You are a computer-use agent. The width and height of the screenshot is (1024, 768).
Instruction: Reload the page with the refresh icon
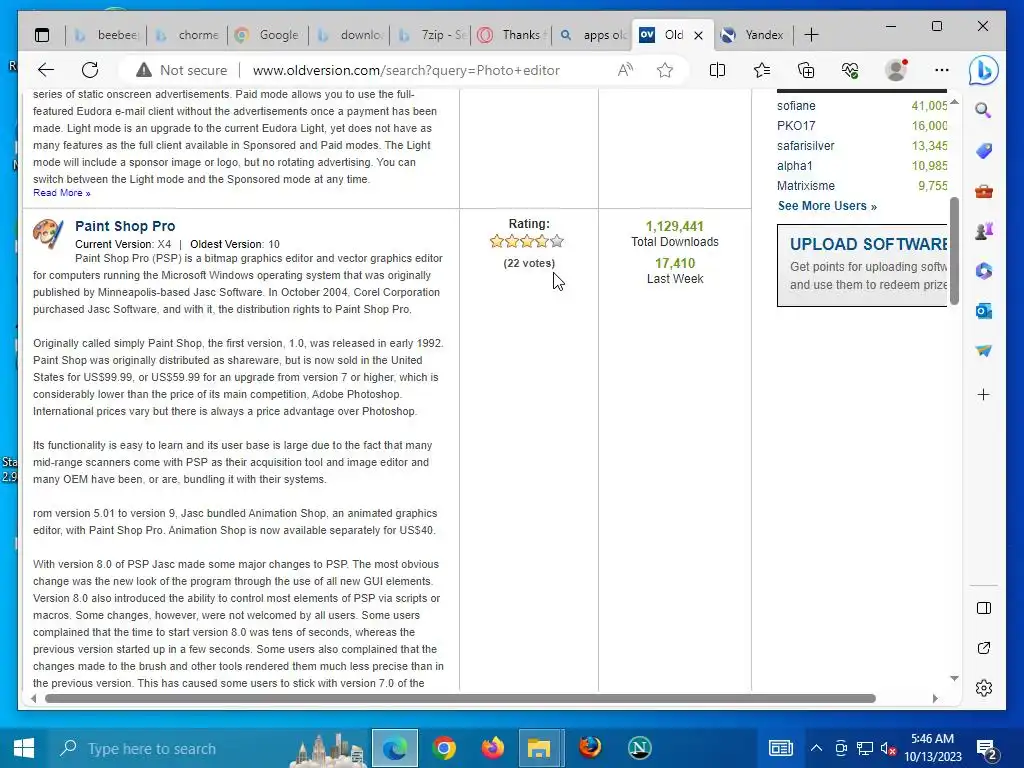[90, 70]
